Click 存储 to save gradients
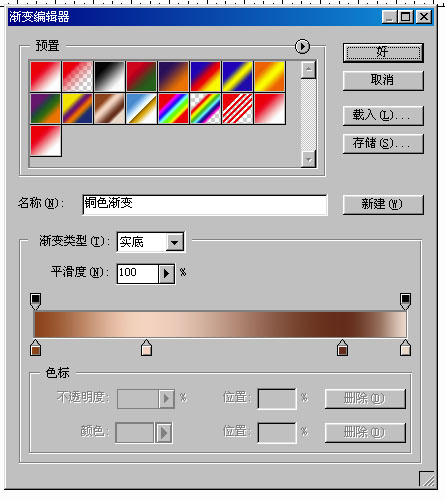Screen dimensions: 445x501 point(383,144)
